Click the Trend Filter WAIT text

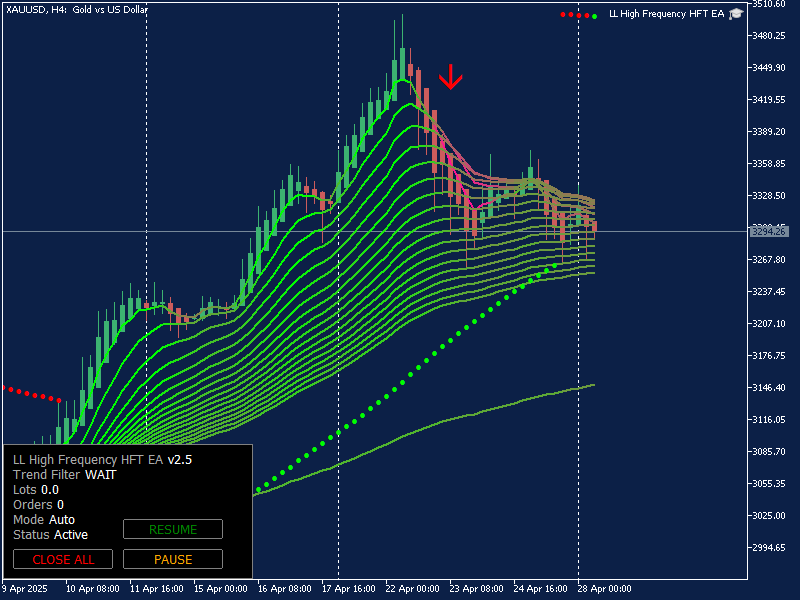(x=65, y=474)
